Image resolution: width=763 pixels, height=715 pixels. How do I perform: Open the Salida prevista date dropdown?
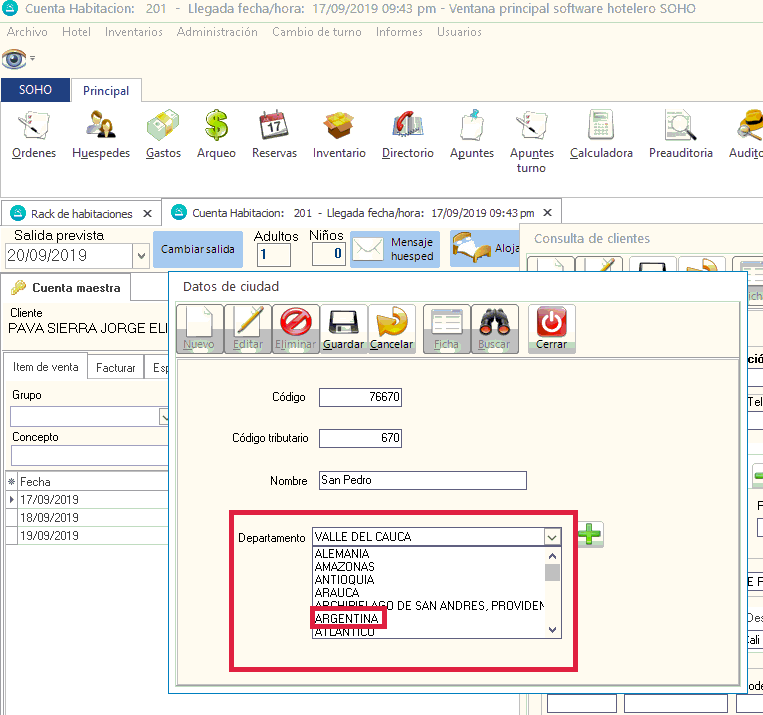click(x=141, y=256)
